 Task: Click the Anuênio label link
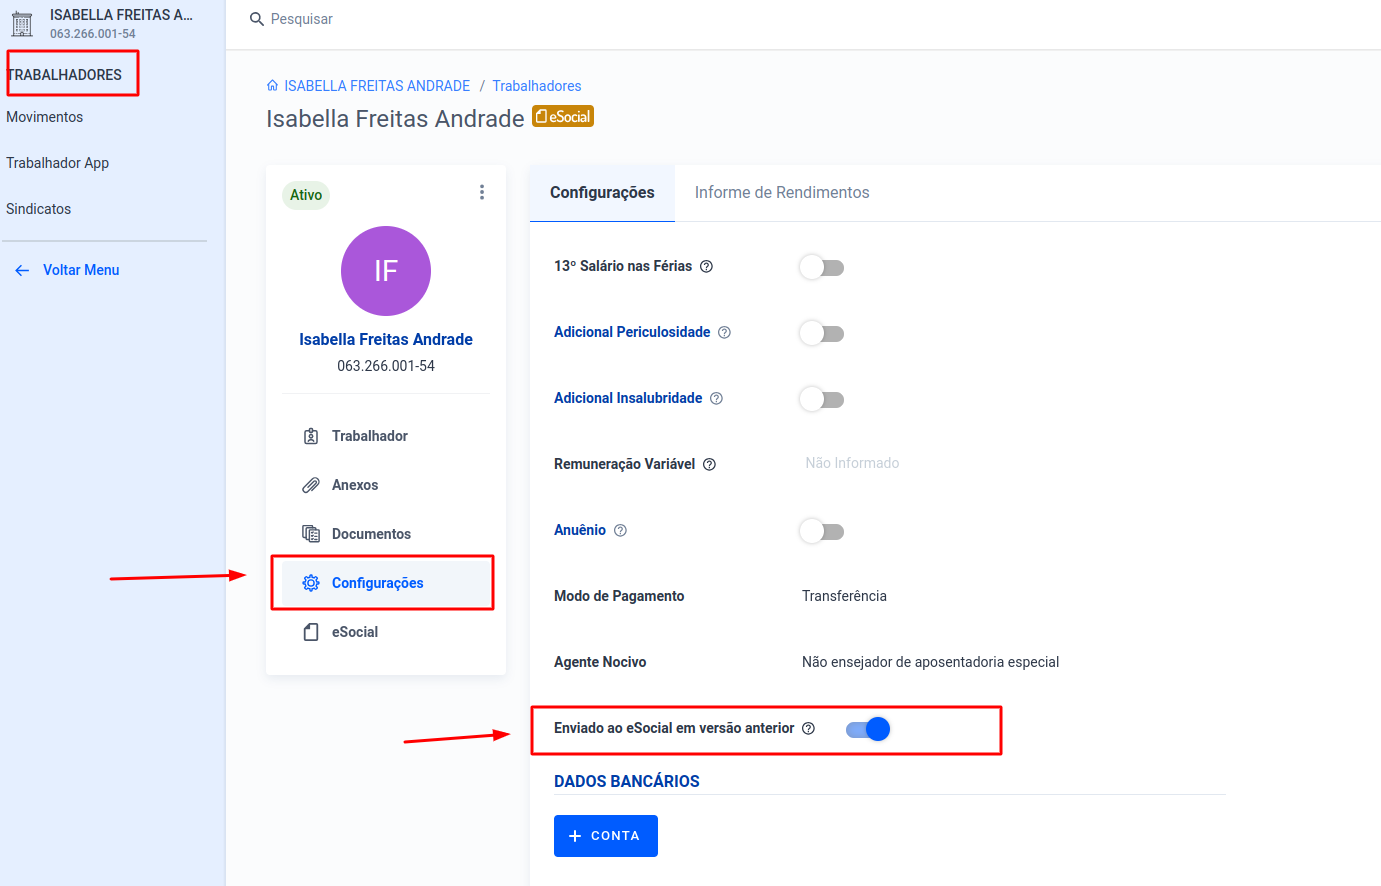pos(580,530)
